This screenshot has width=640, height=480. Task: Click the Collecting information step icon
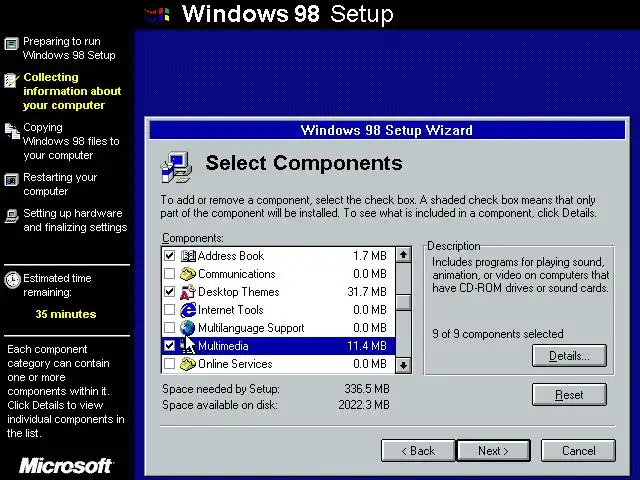11,80
